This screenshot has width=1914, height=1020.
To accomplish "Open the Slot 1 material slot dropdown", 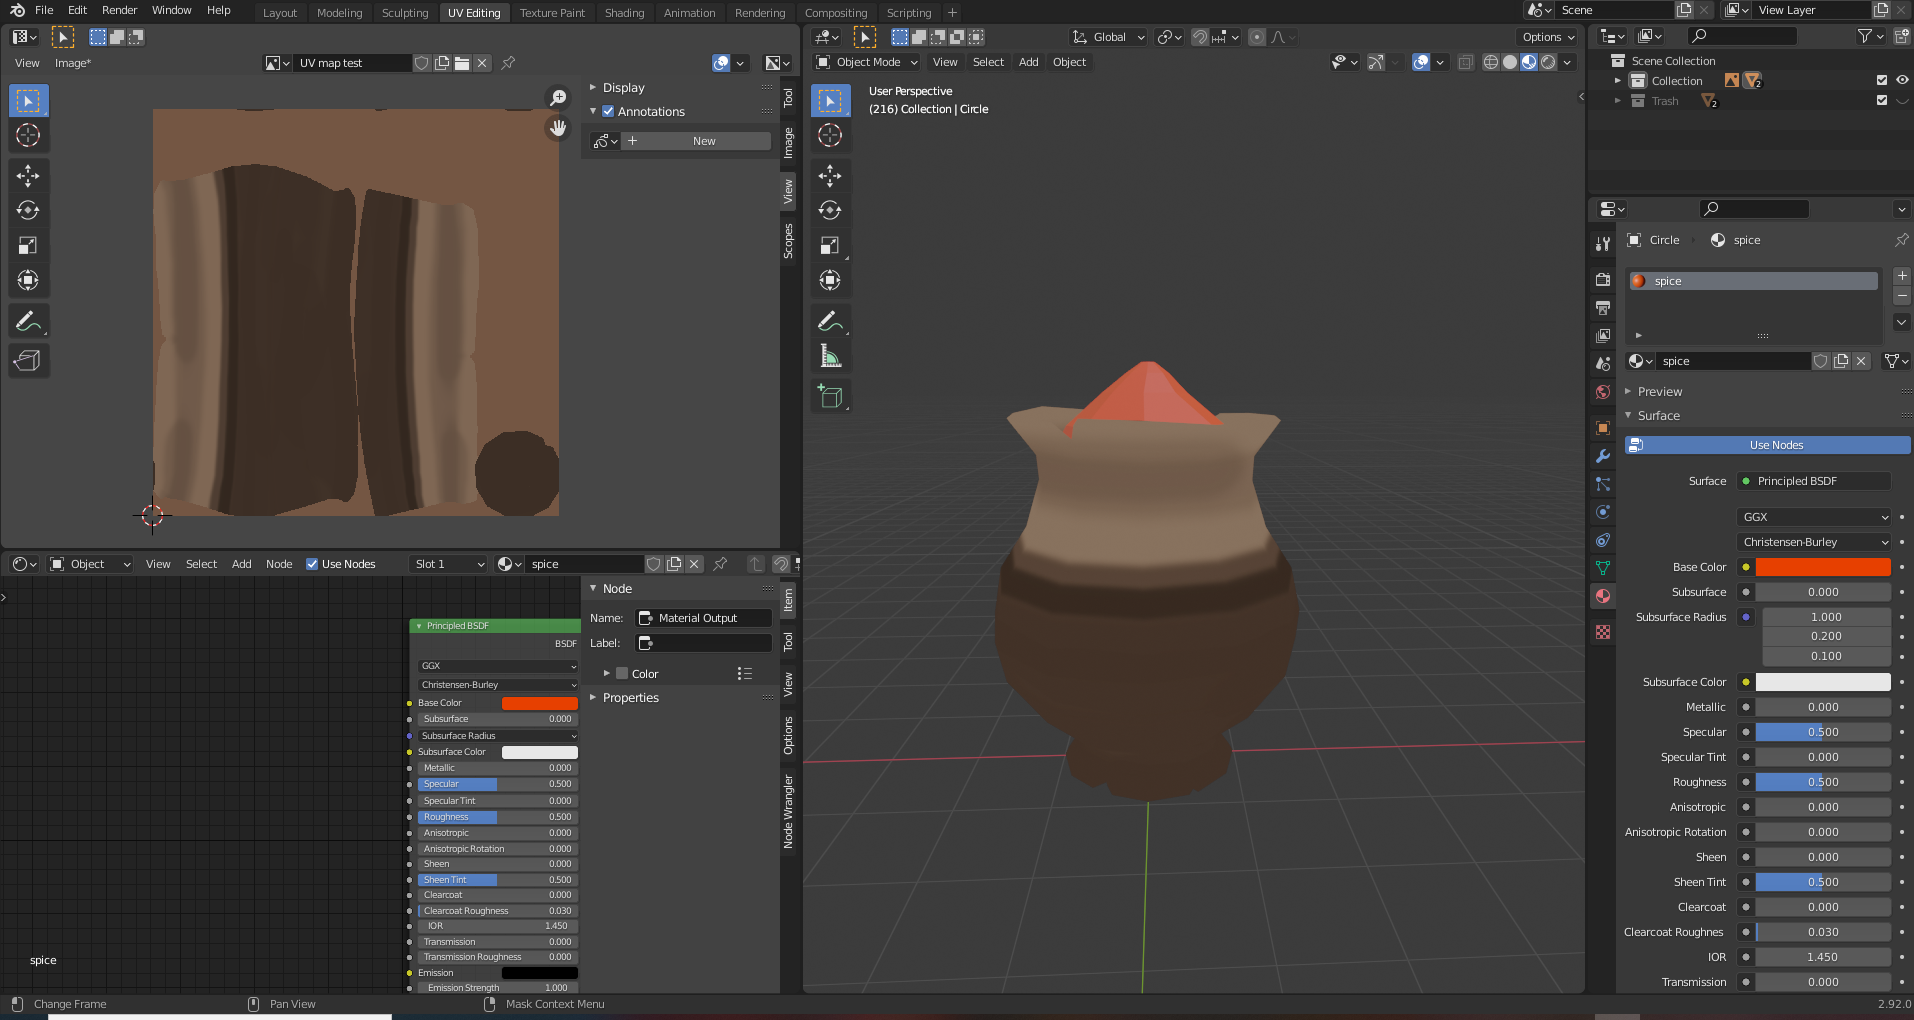I will point(449,564).
